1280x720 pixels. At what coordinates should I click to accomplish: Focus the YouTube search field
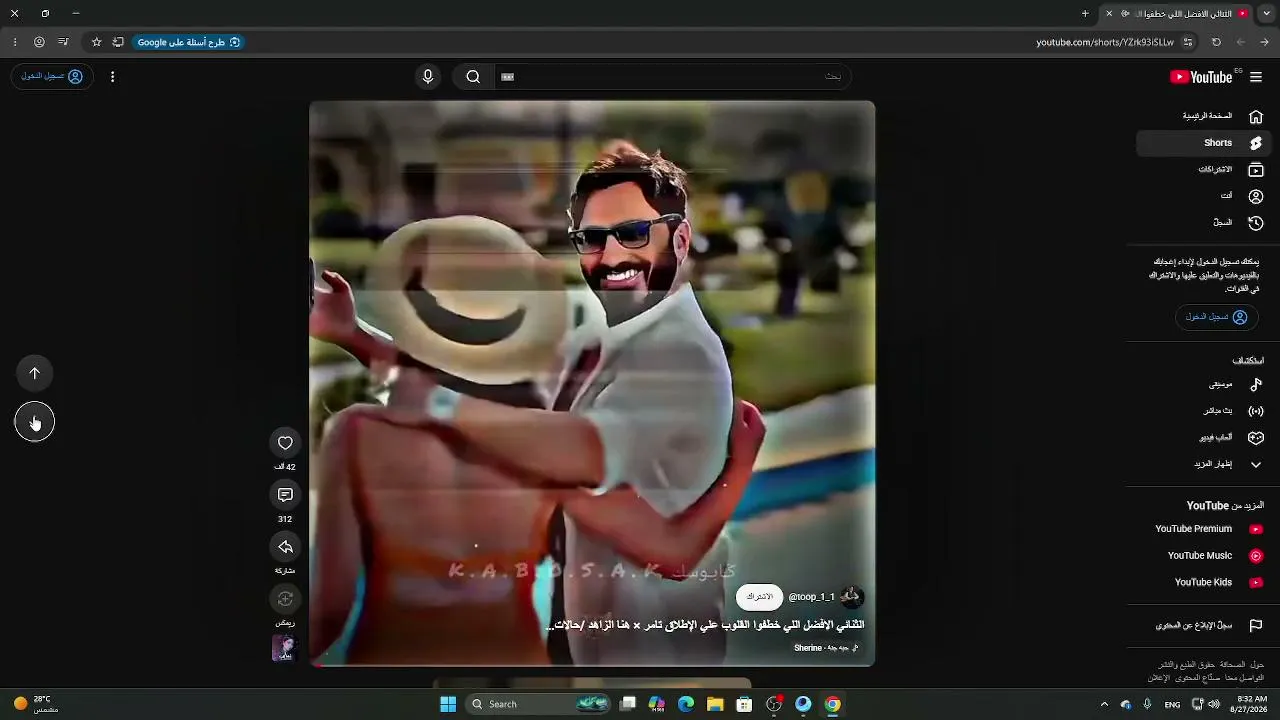pos(673,77)
